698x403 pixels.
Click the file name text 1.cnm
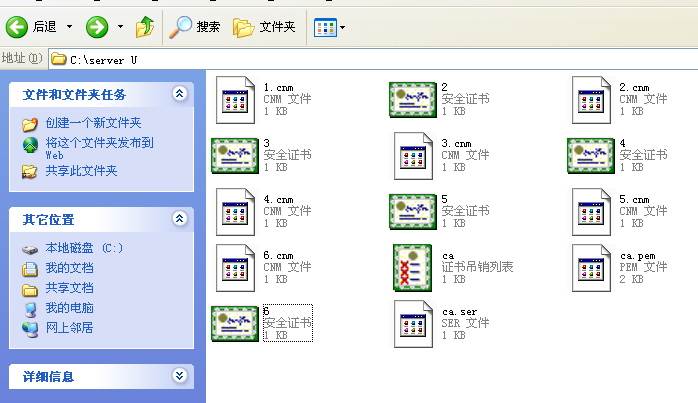coord(278,88)
